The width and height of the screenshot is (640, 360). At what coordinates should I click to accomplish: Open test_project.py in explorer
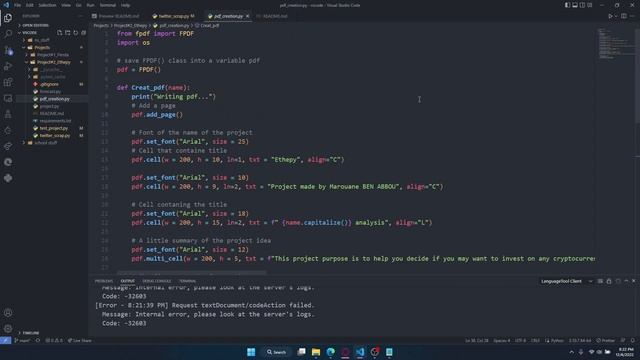click(x=53, y=128)
